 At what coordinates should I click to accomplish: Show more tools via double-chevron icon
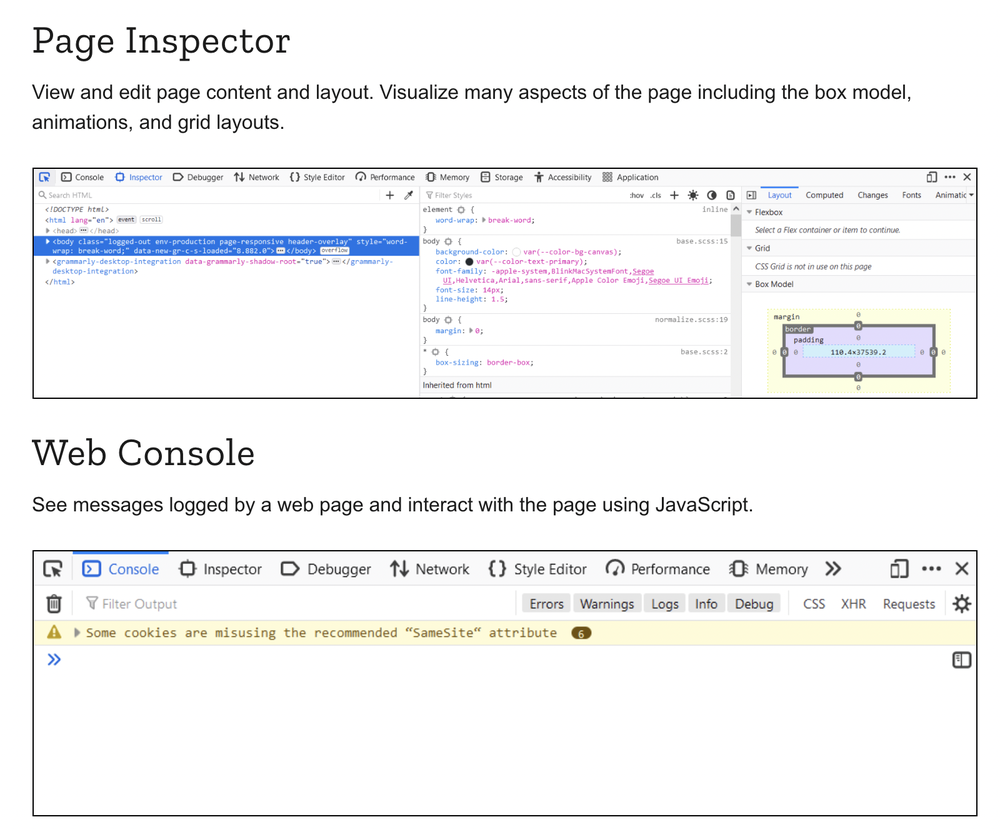click(833, 569)
